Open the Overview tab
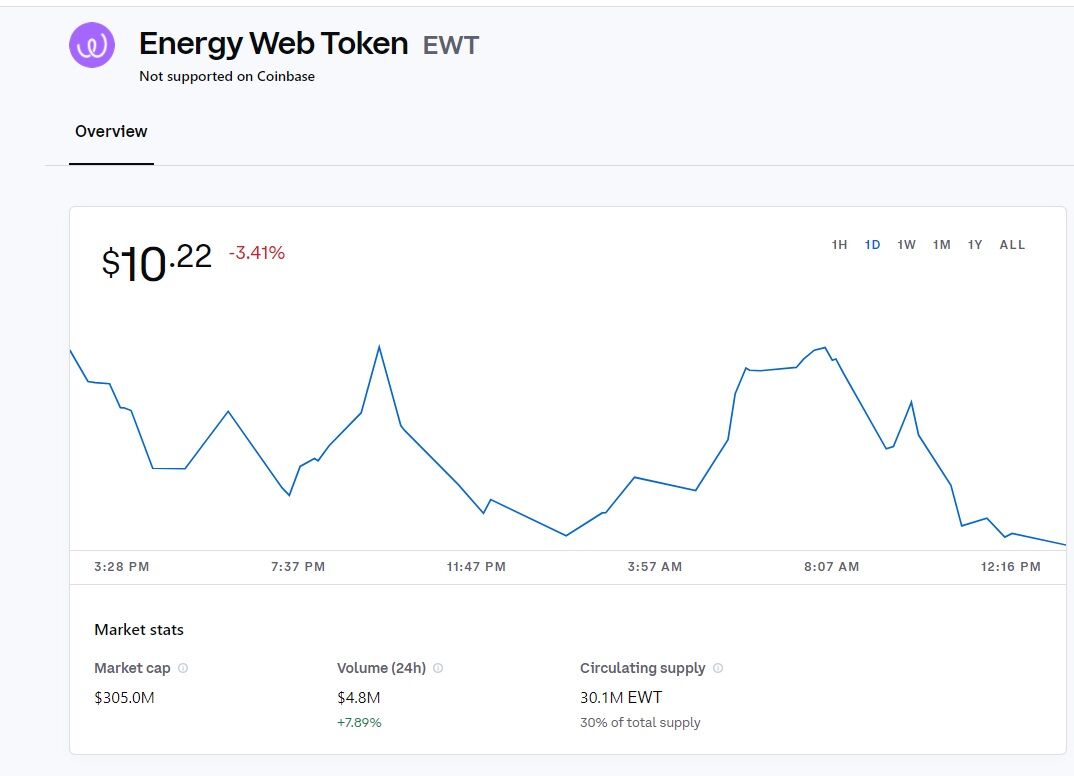 click(111, 132)
